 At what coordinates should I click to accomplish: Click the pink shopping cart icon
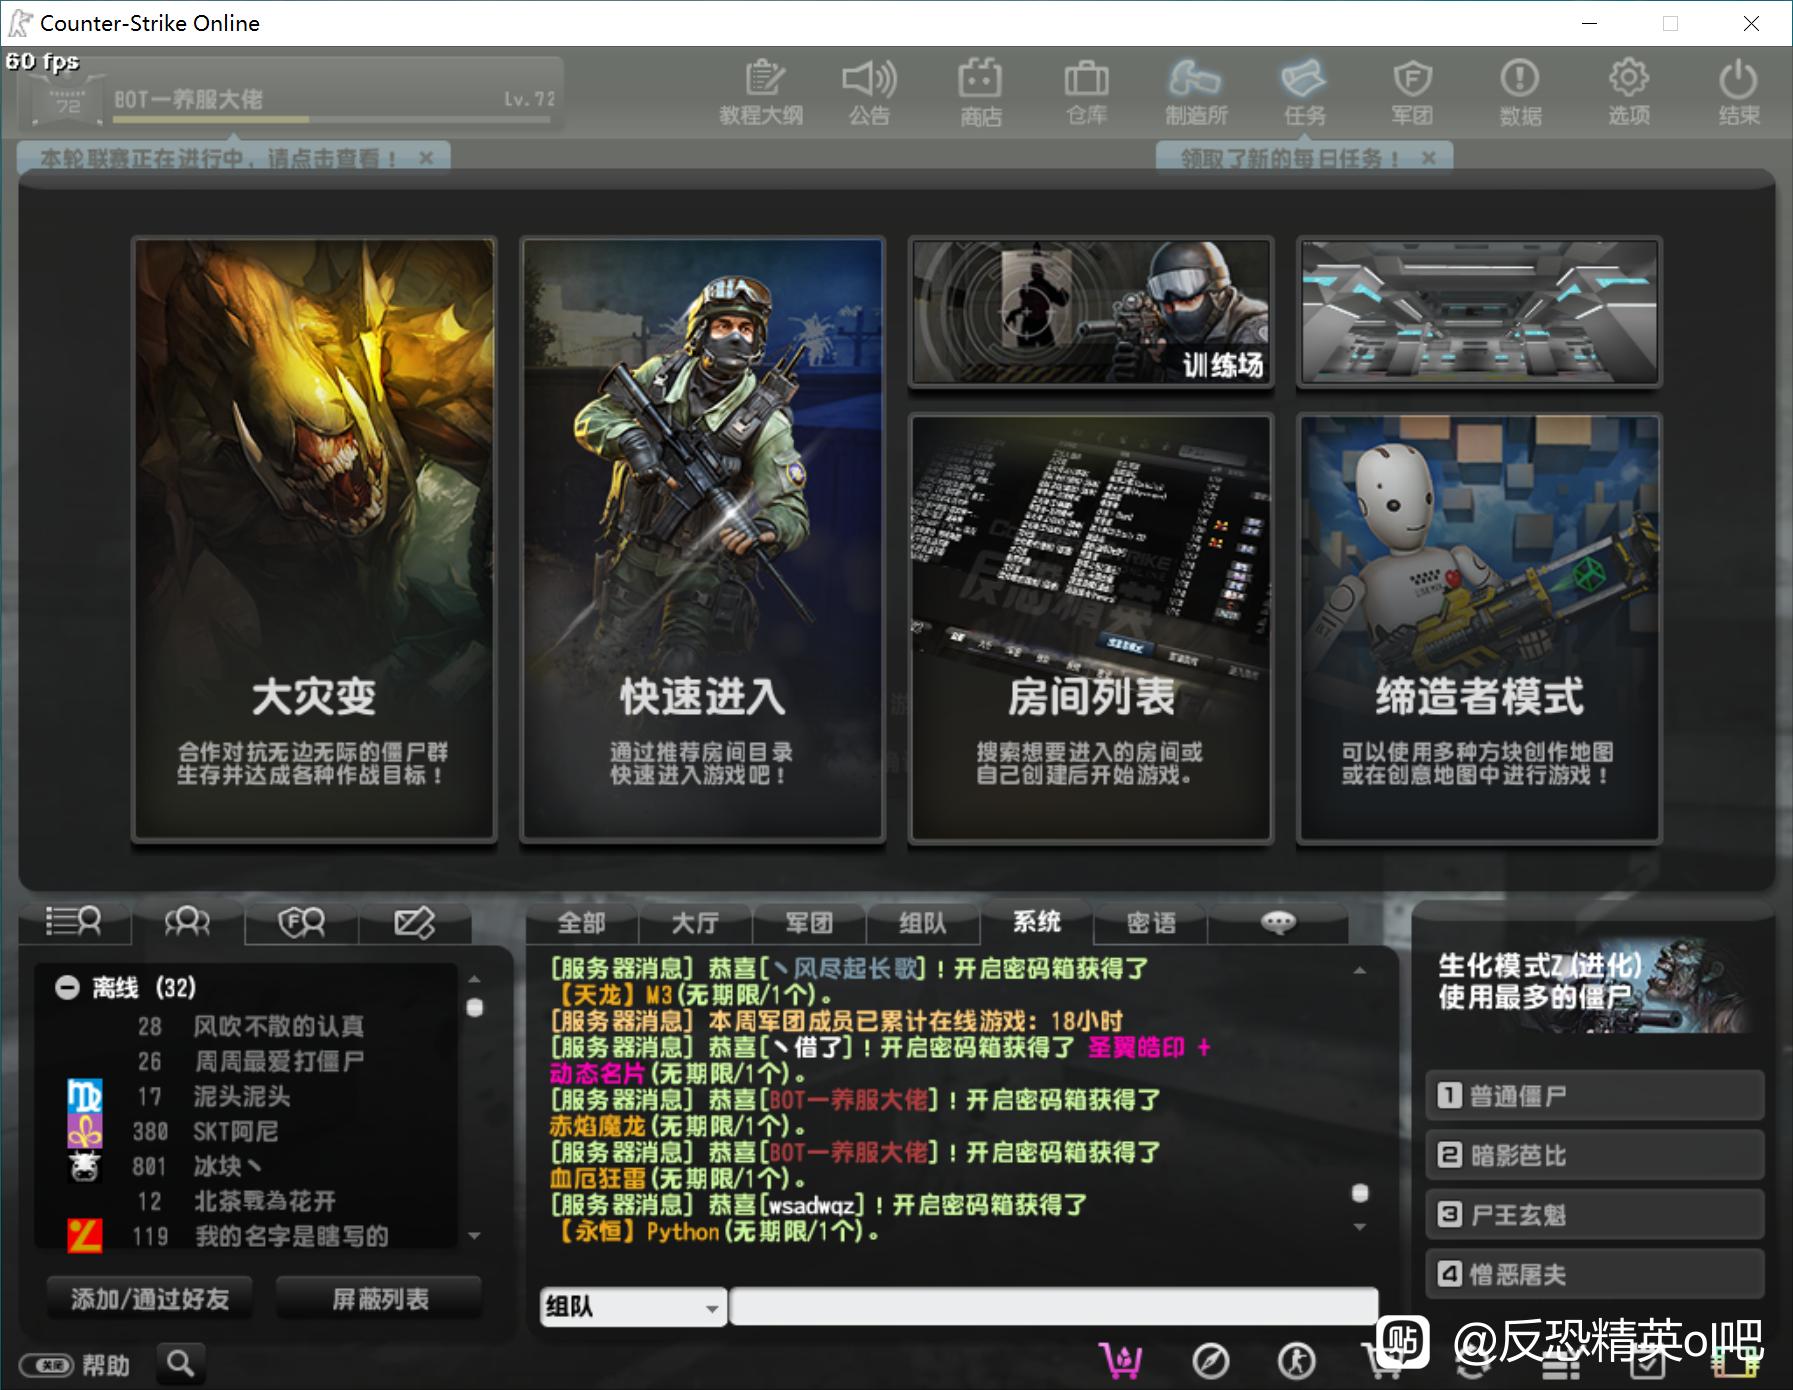point(1121,1360)
